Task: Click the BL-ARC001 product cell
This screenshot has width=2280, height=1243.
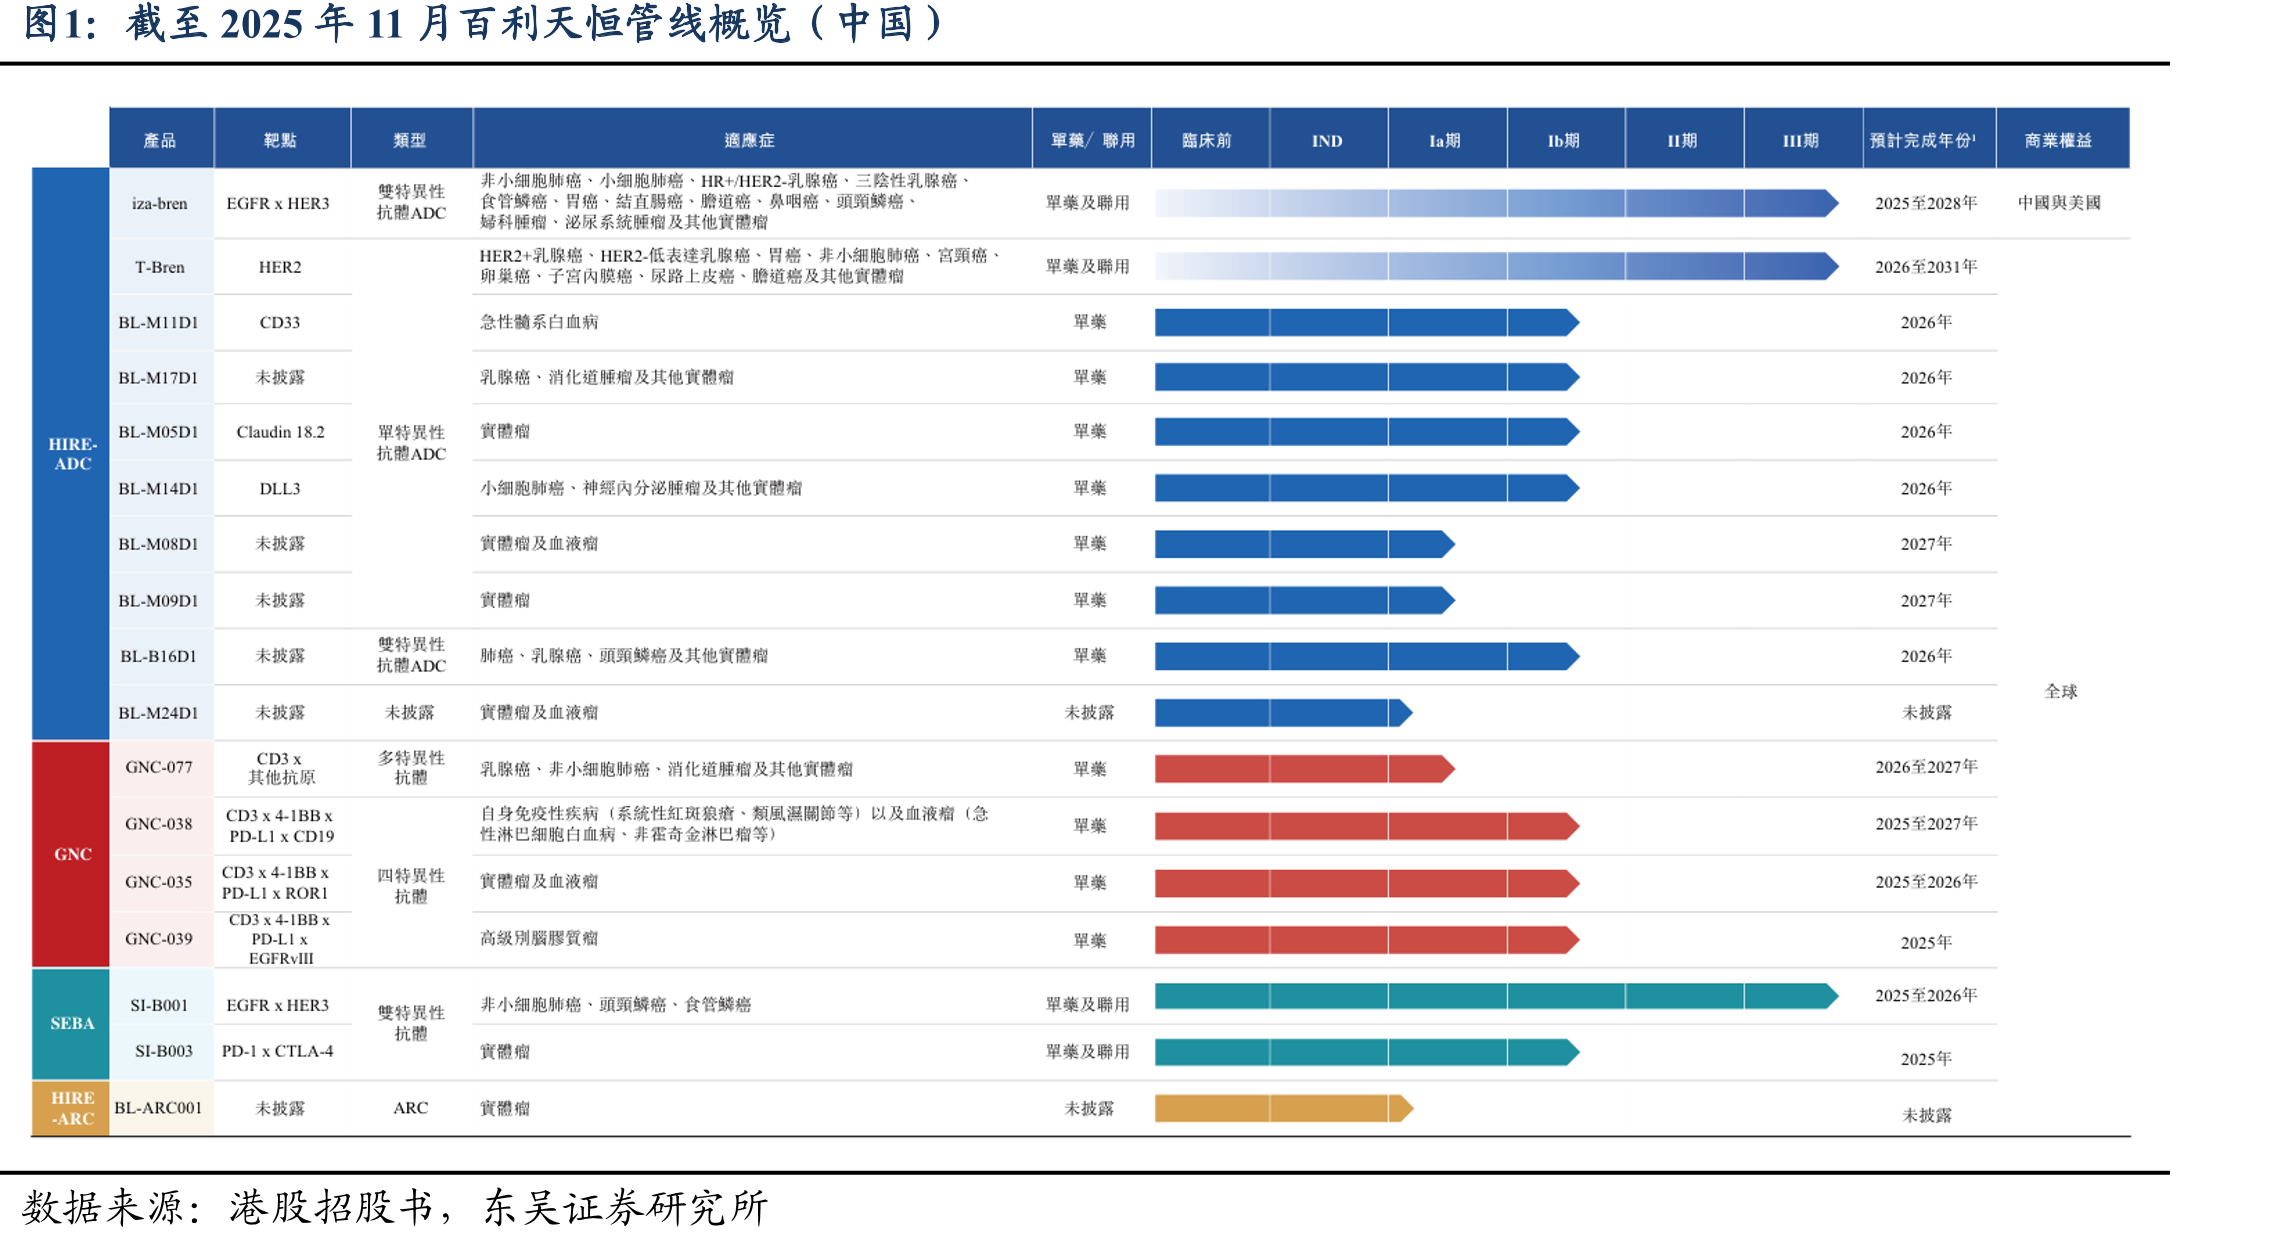Action: (x=160, y=1108)
